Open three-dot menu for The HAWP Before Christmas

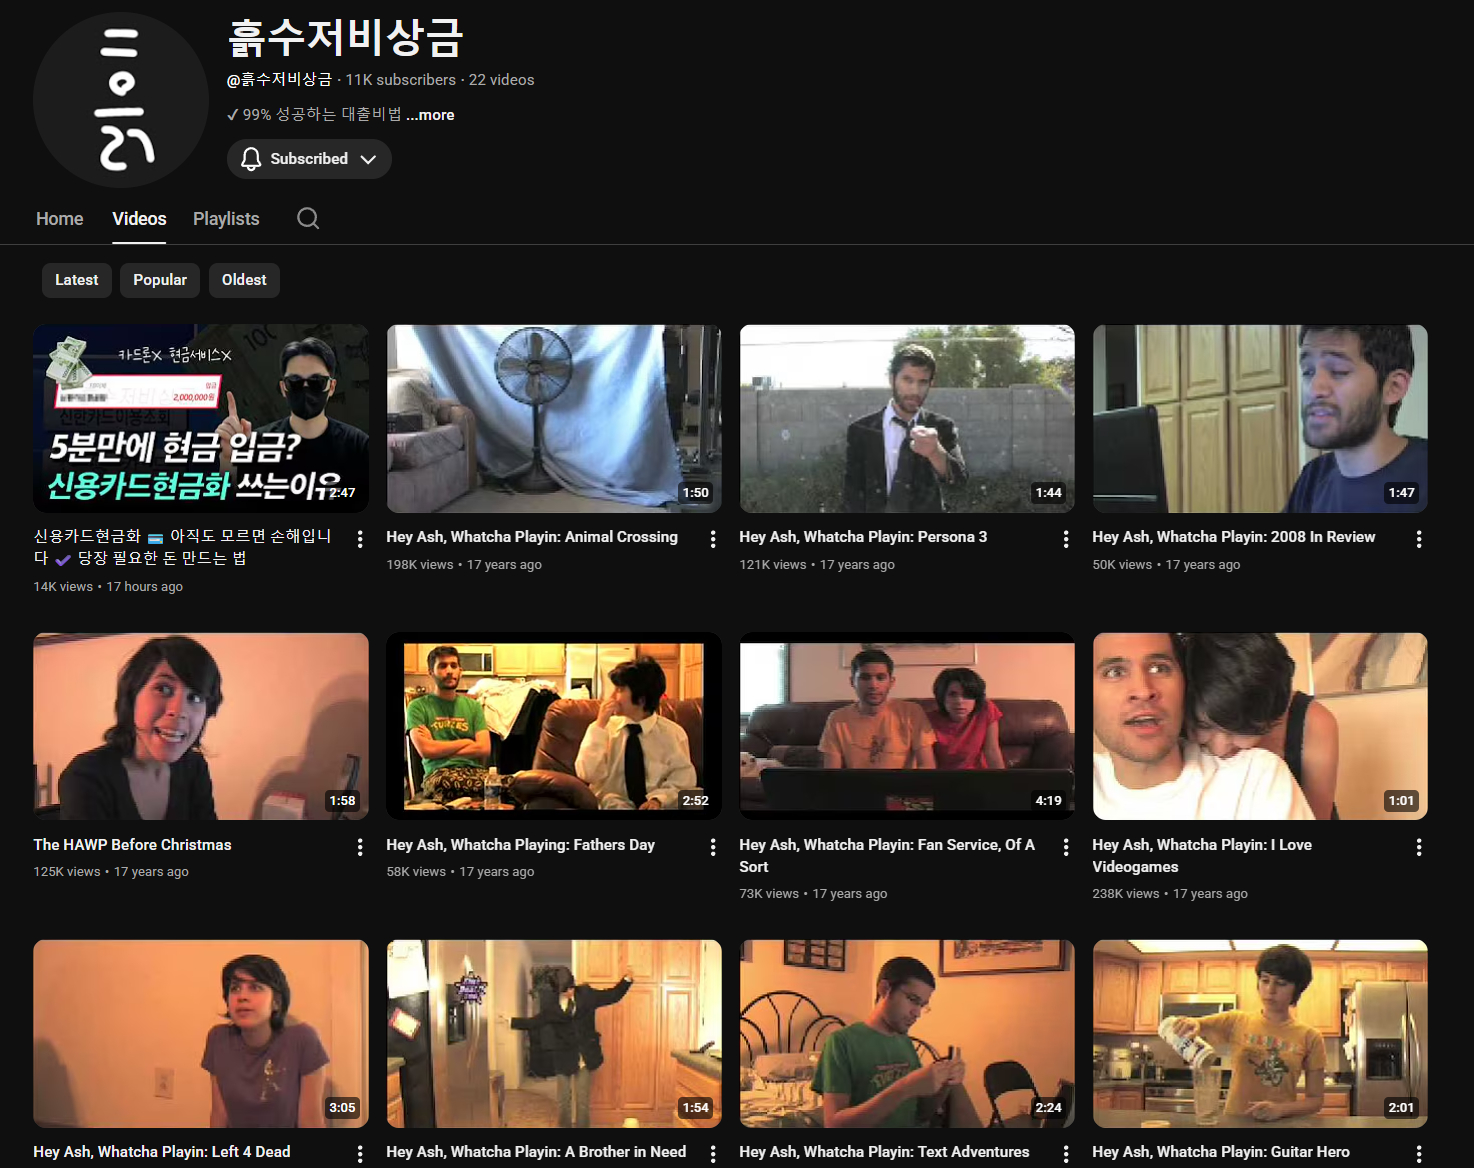pyautogui.click(x=360, y=847)
